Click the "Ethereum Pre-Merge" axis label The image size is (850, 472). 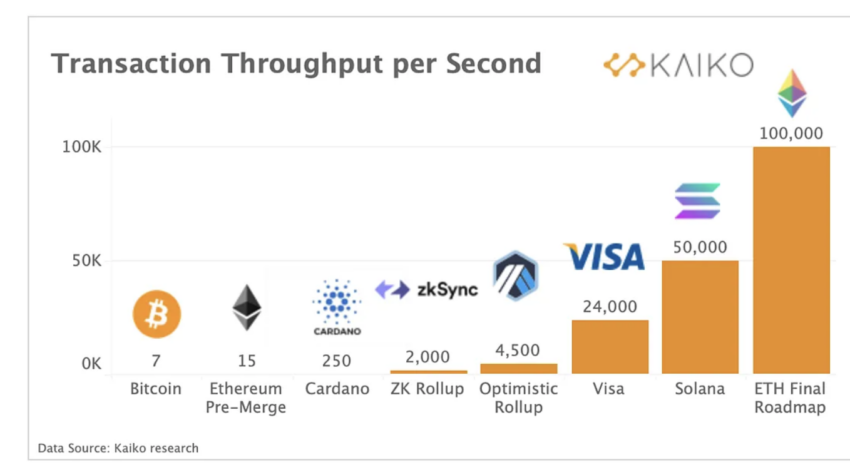point(247,397)
